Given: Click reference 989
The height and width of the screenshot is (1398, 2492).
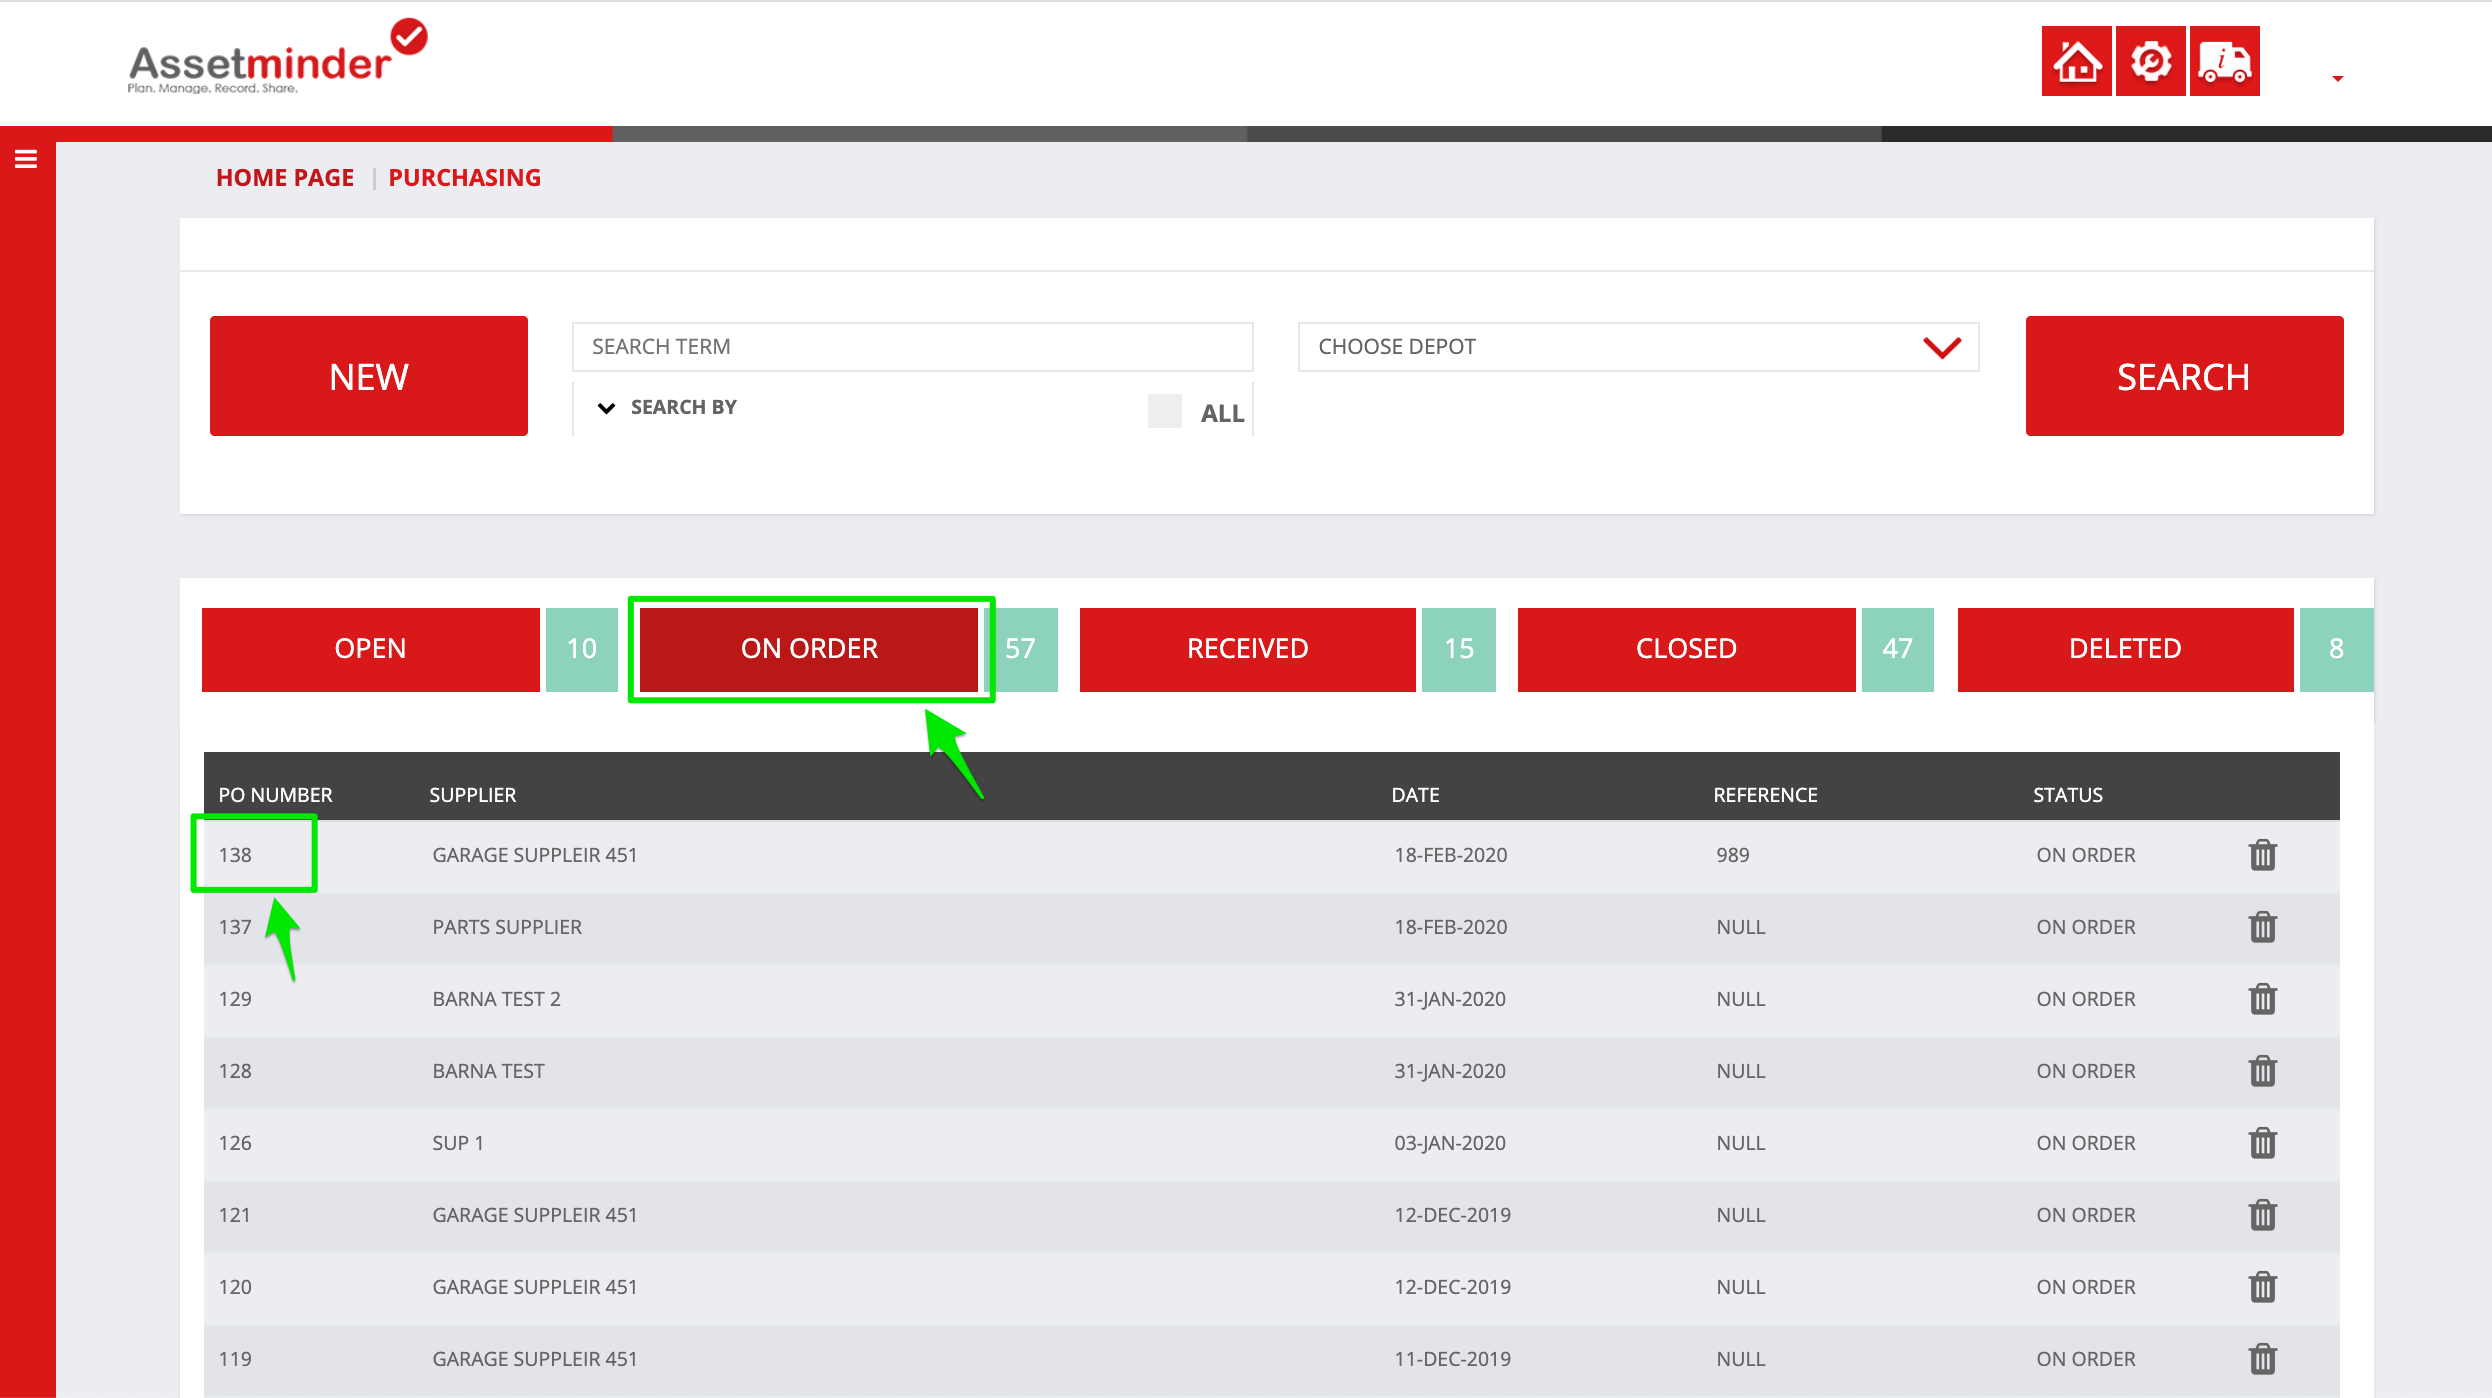Looking at the screenshot, I should click(1733, 855).
